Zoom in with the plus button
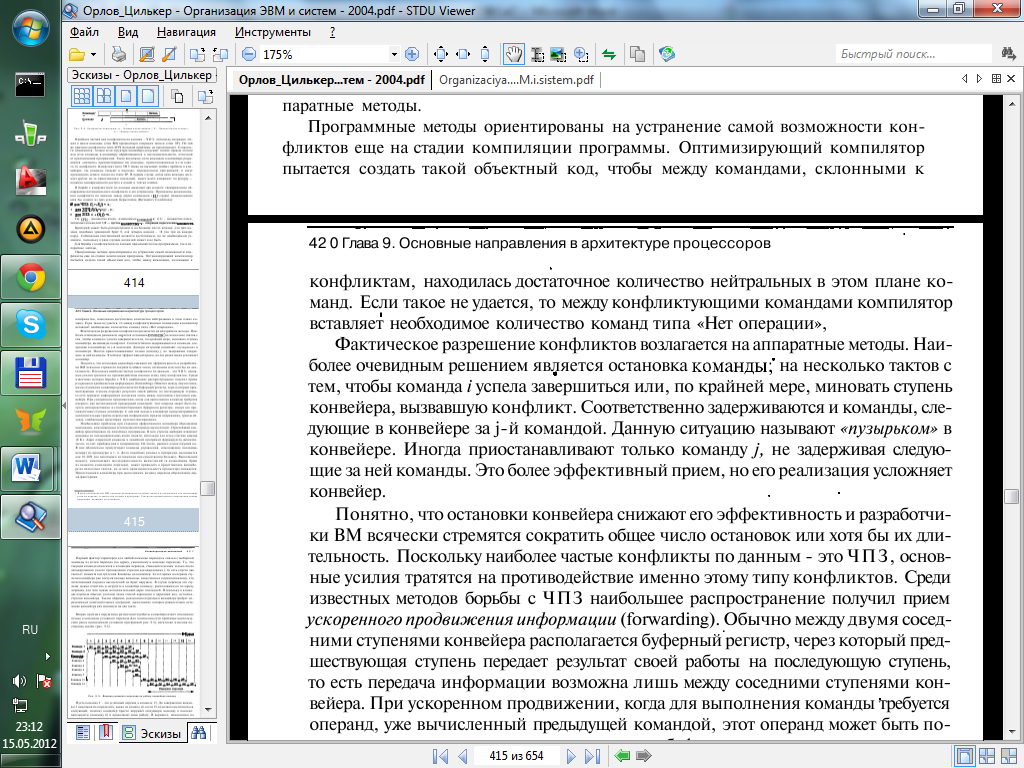The image size is (1024, 768). point(412,54)
